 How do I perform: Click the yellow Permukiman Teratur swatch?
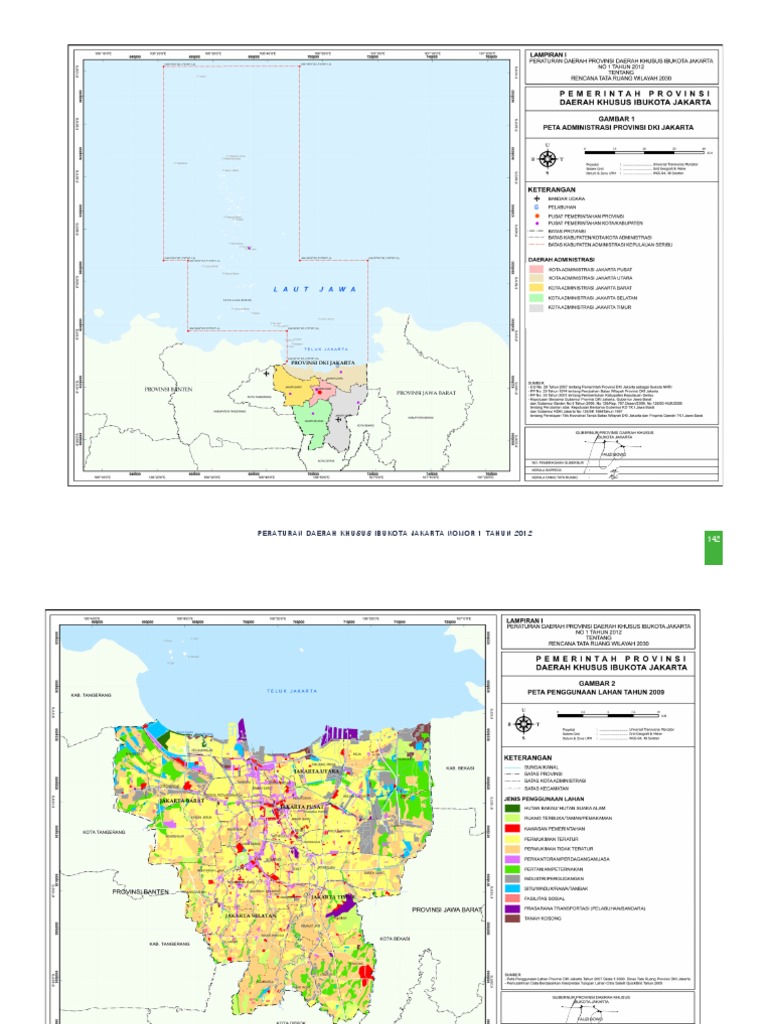[512, 839]
